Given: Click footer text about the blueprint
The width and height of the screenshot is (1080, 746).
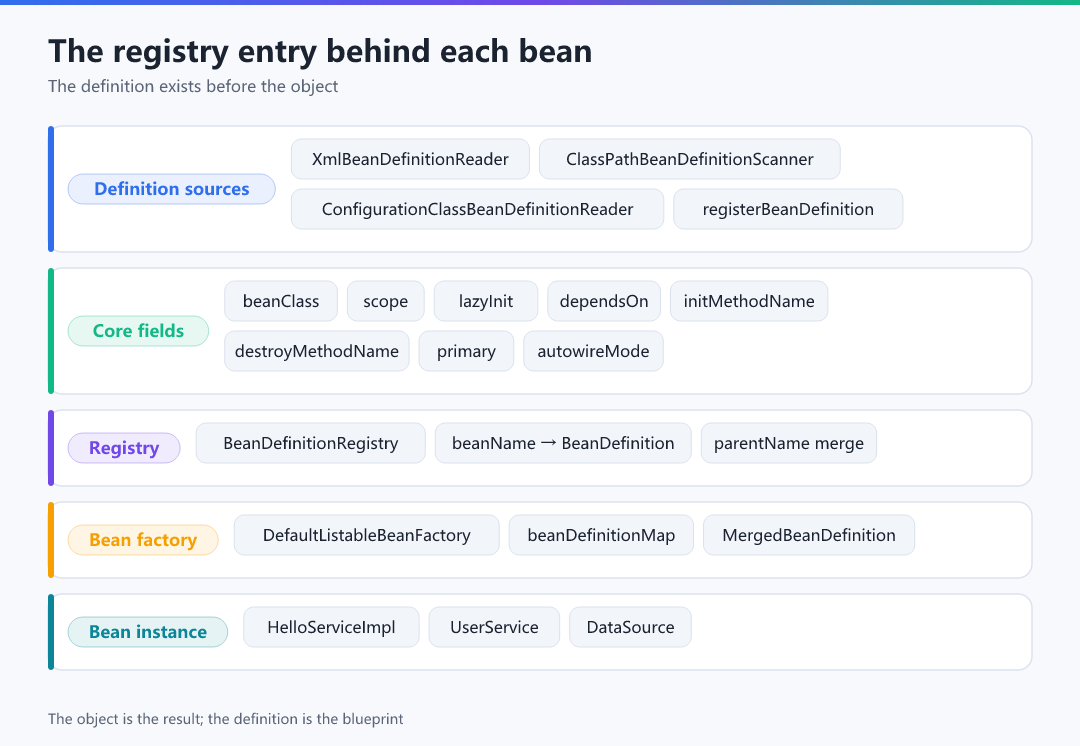Looking at the screenshot, I should click(x=225, y=718).
